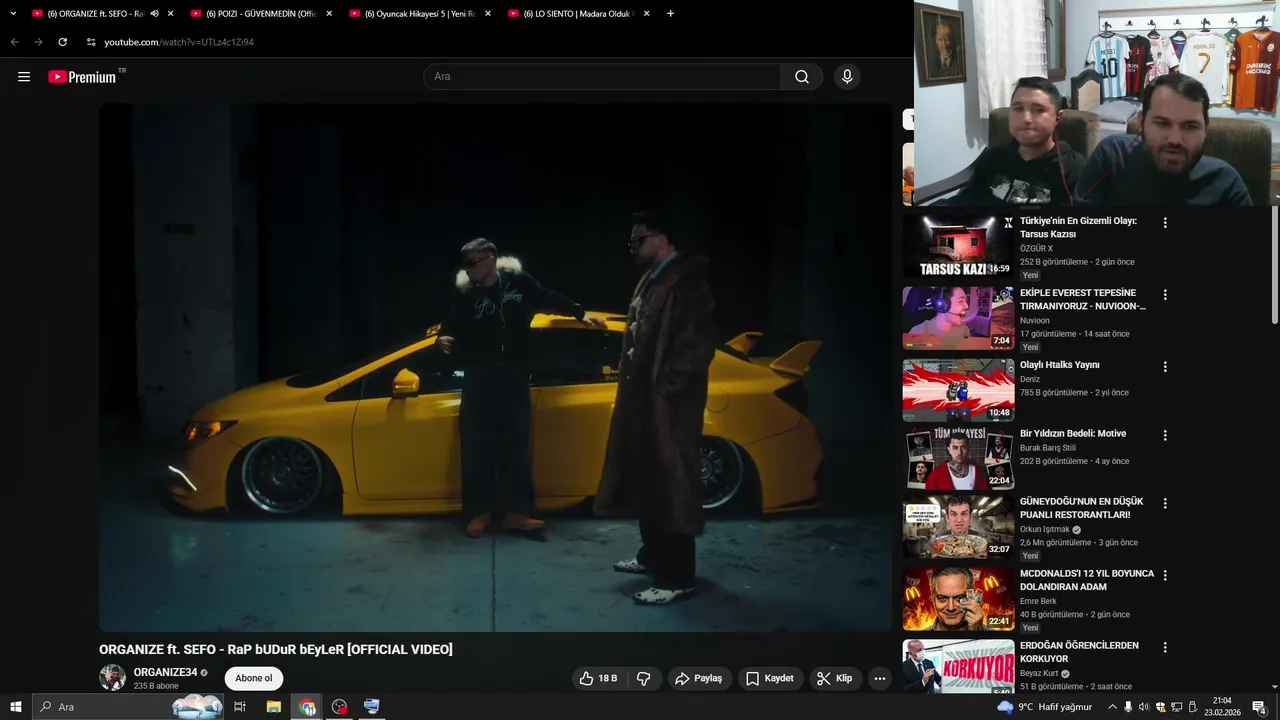Open options menu for Tarsus Kazısı video

pyautogui.click(x=1165, y=223)
